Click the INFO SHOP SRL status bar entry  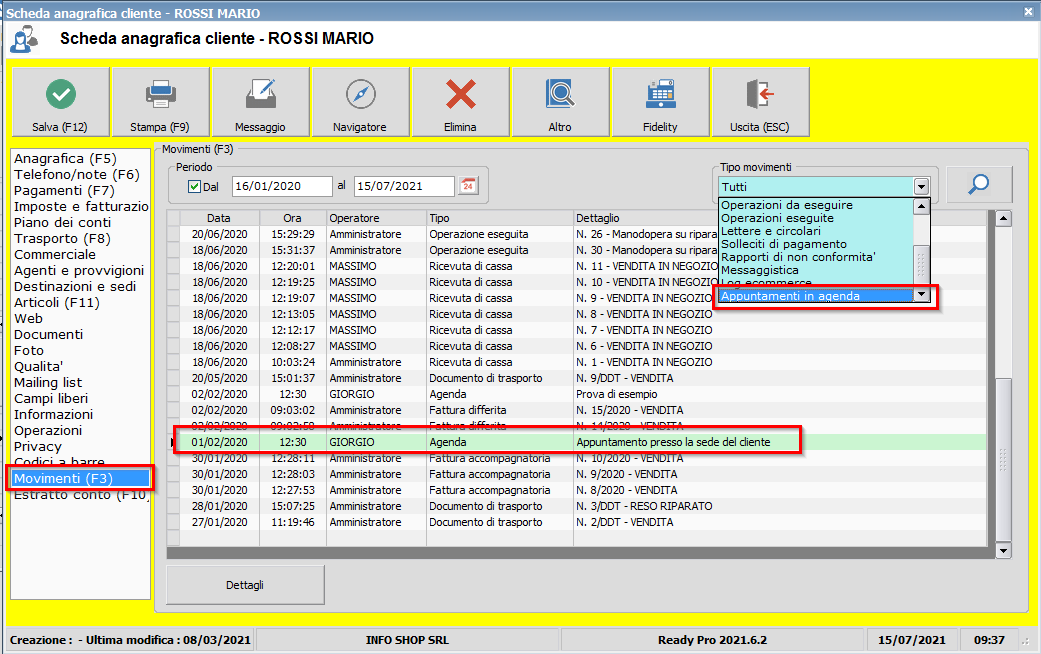tap(407, 640)
